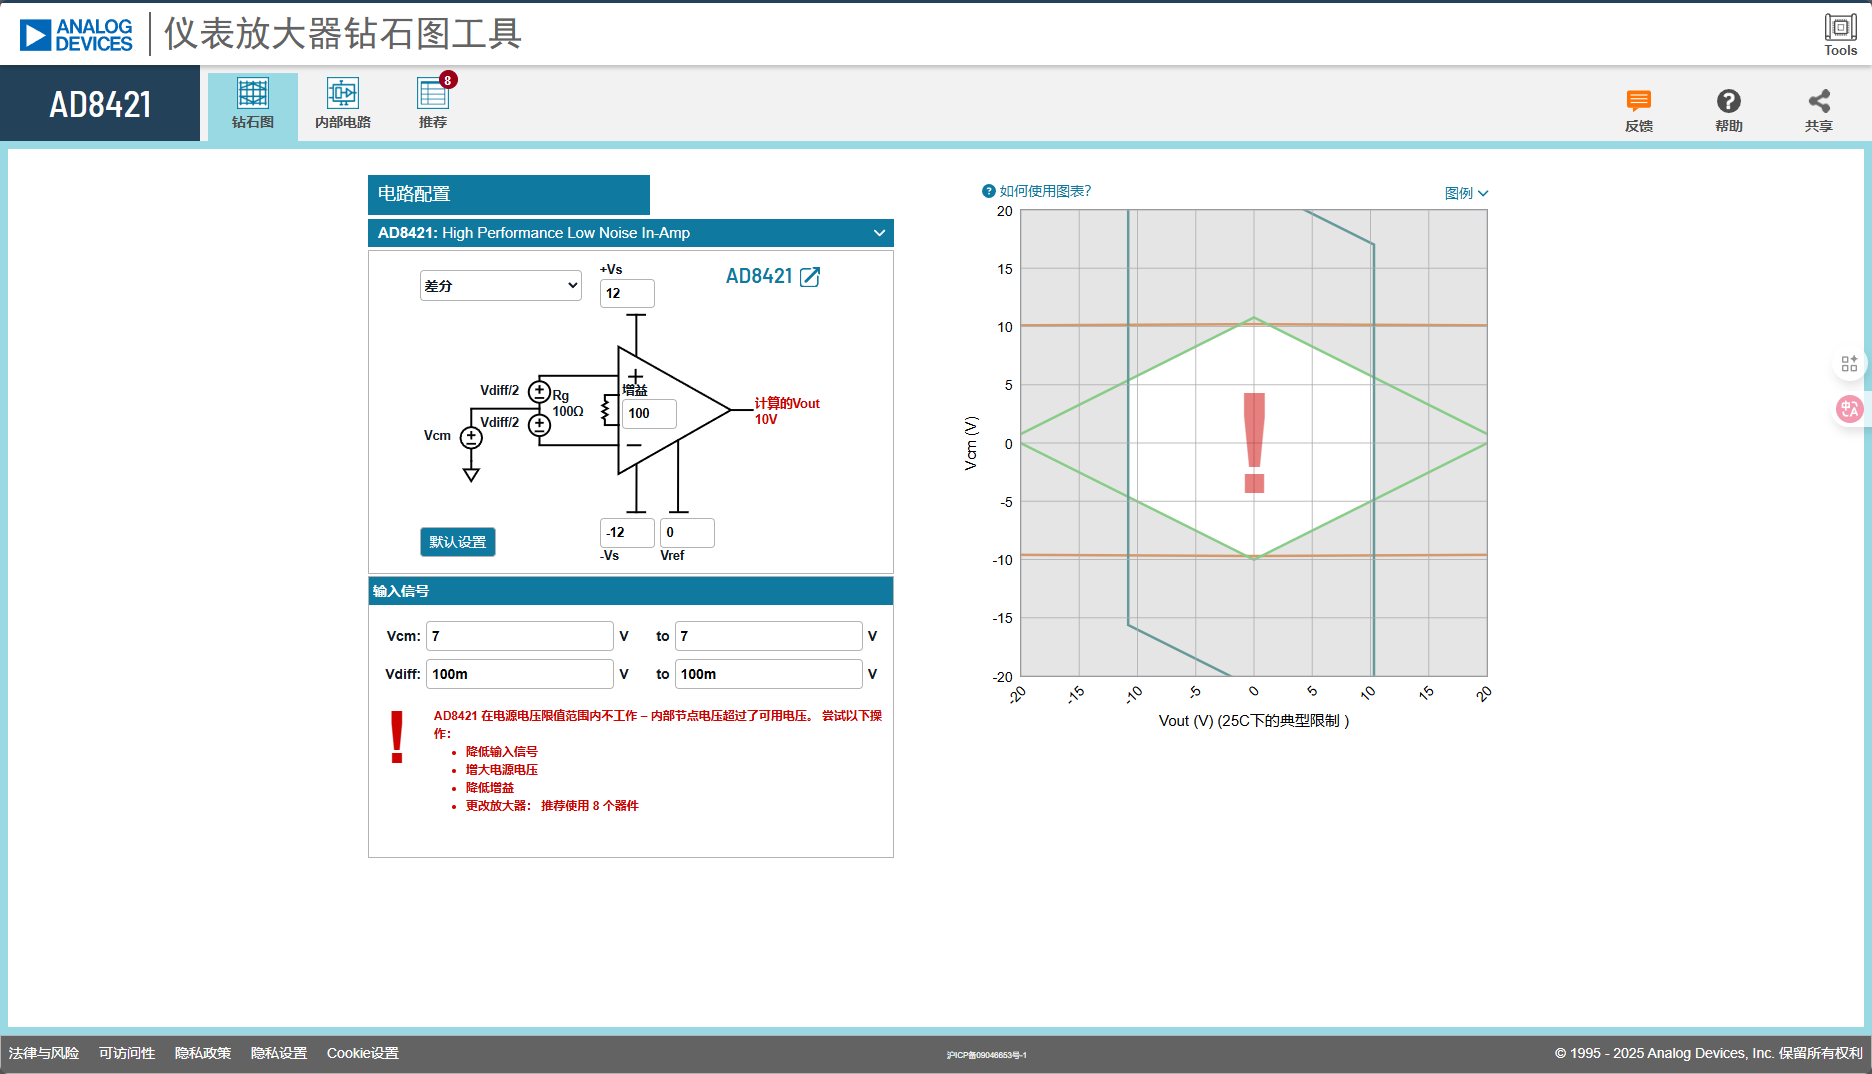Click the 计算的Vout 10V output label
The image size is (1872, 1074).
pos(787,411)
